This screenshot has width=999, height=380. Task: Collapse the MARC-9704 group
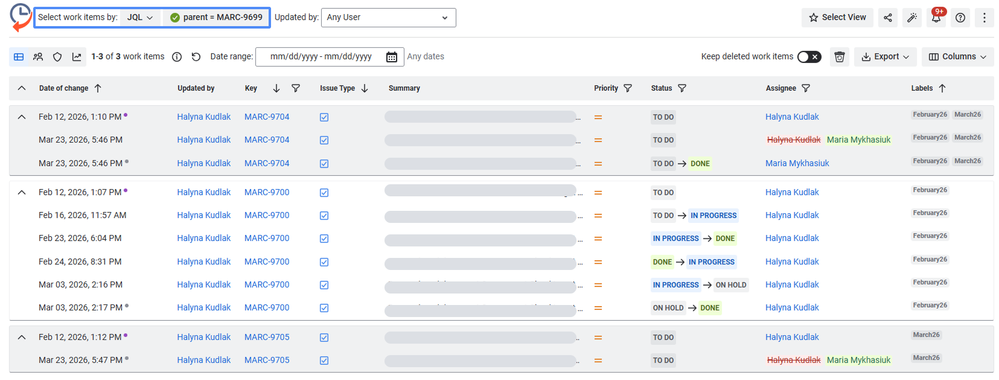coord(22,117)
